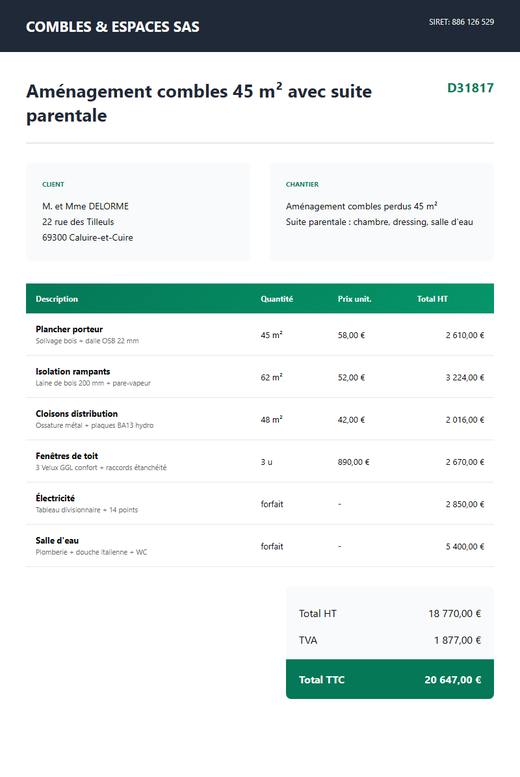Image resolution: width=520 pixels, height=777 pixels.
Task: Select the Plancher porteur row
Action: coord(260,334)
